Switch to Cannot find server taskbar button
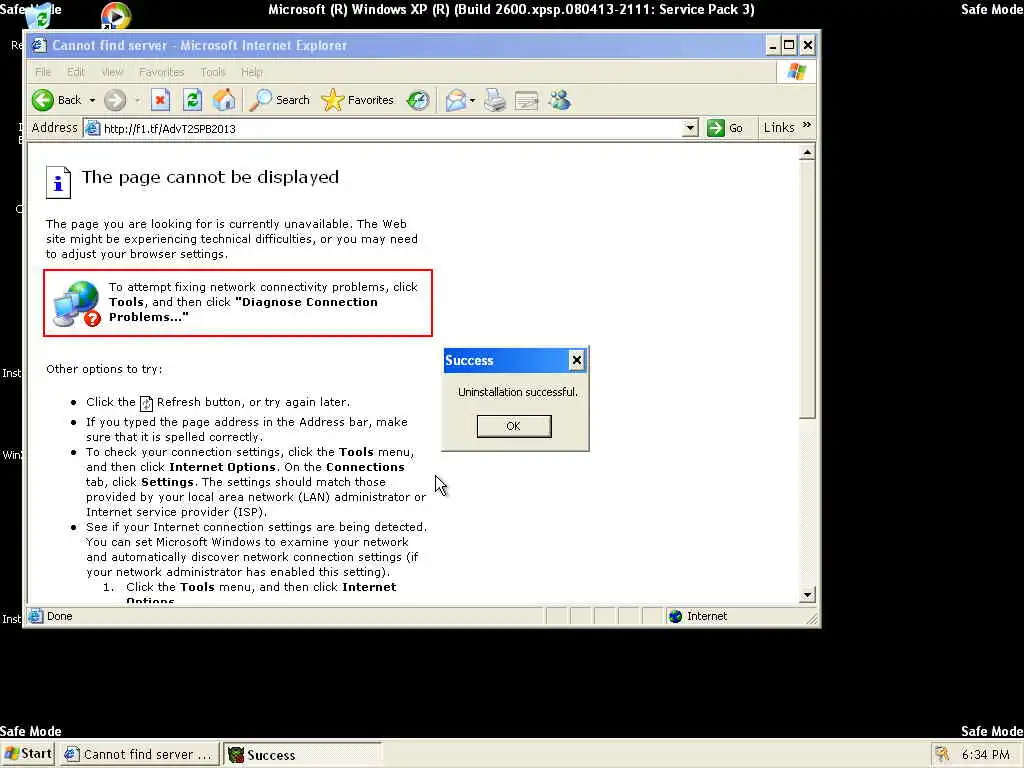This screenshot has width=1024, height=768. [x=139, y=754]
